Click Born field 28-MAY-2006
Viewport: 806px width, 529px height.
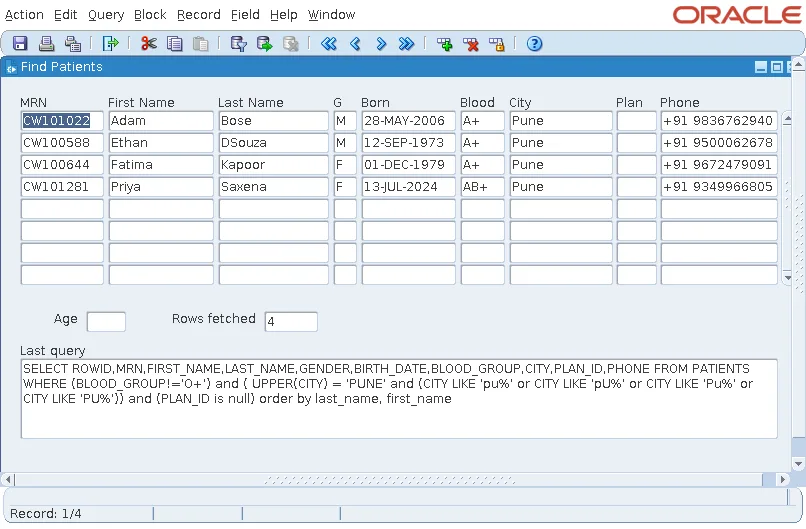(409, 121)
